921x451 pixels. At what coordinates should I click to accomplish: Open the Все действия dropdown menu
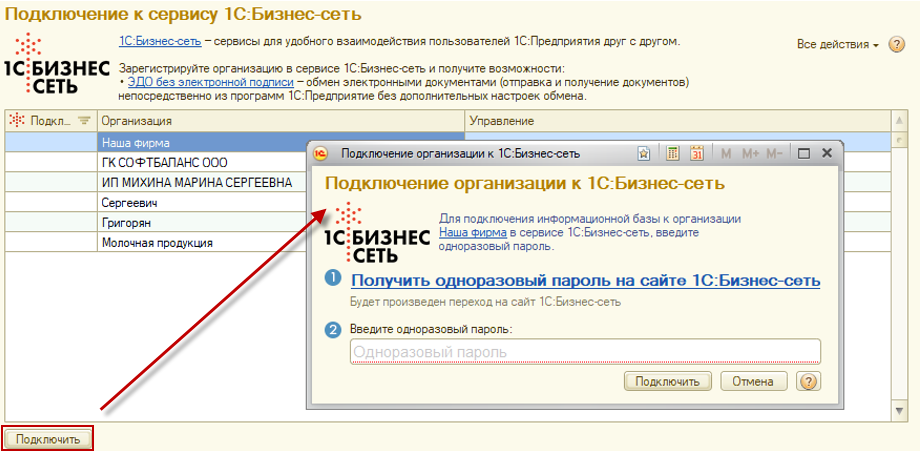point(838,45)
